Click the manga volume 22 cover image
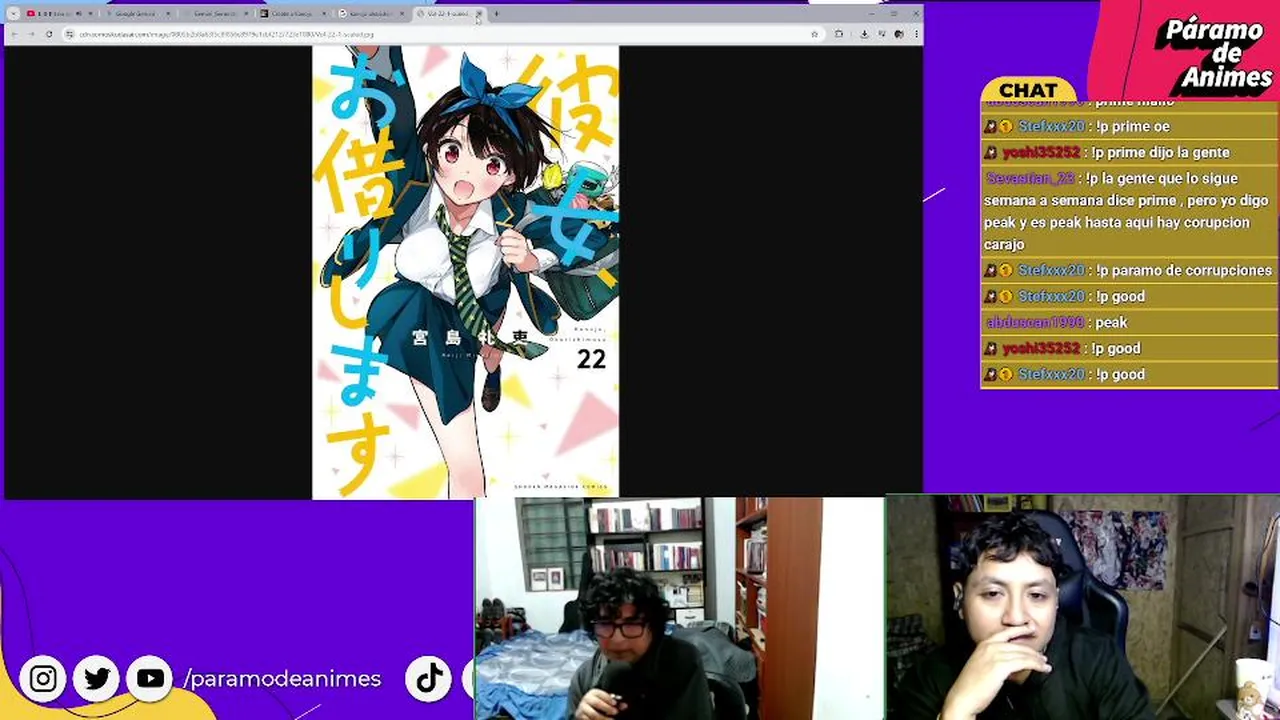1280x720 pixels. tap(466, 272)
